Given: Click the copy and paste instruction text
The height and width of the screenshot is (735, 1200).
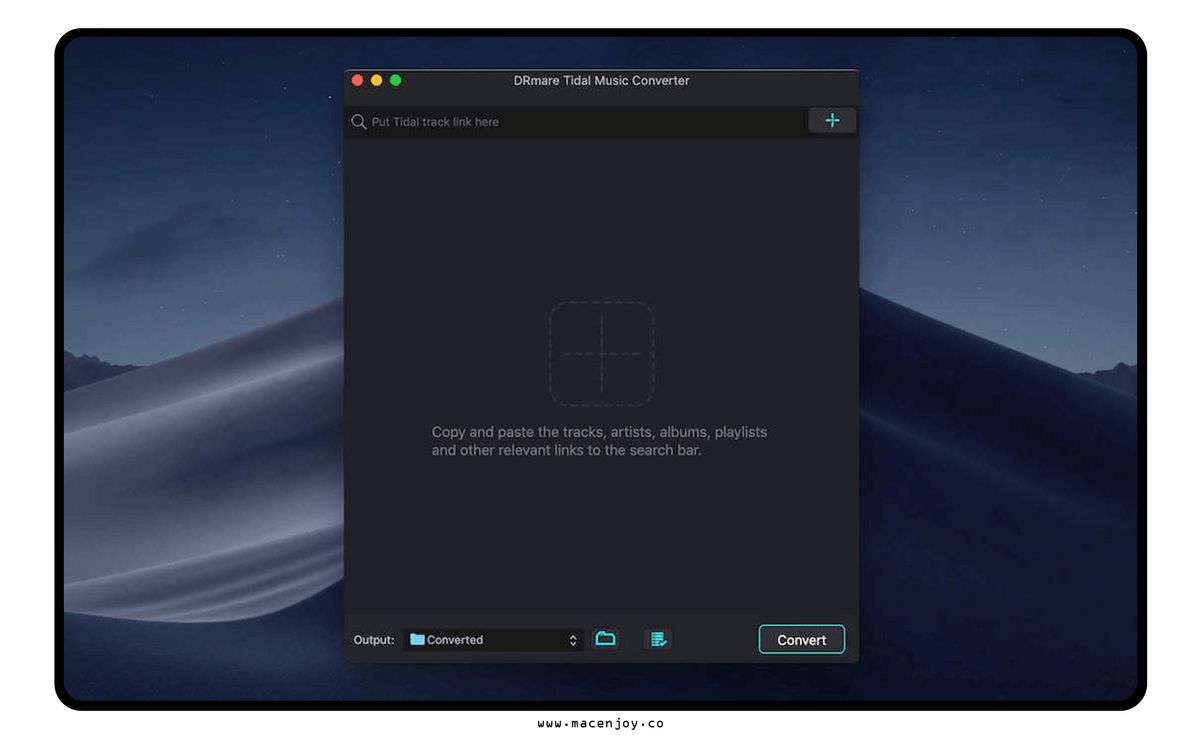Looking at the screenshot, I should pyautogui.click(x=600, y=441).
